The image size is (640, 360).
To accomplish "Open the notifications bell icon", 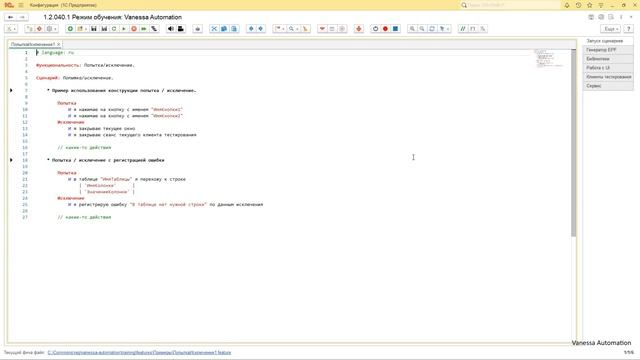I will click(567, 5).
